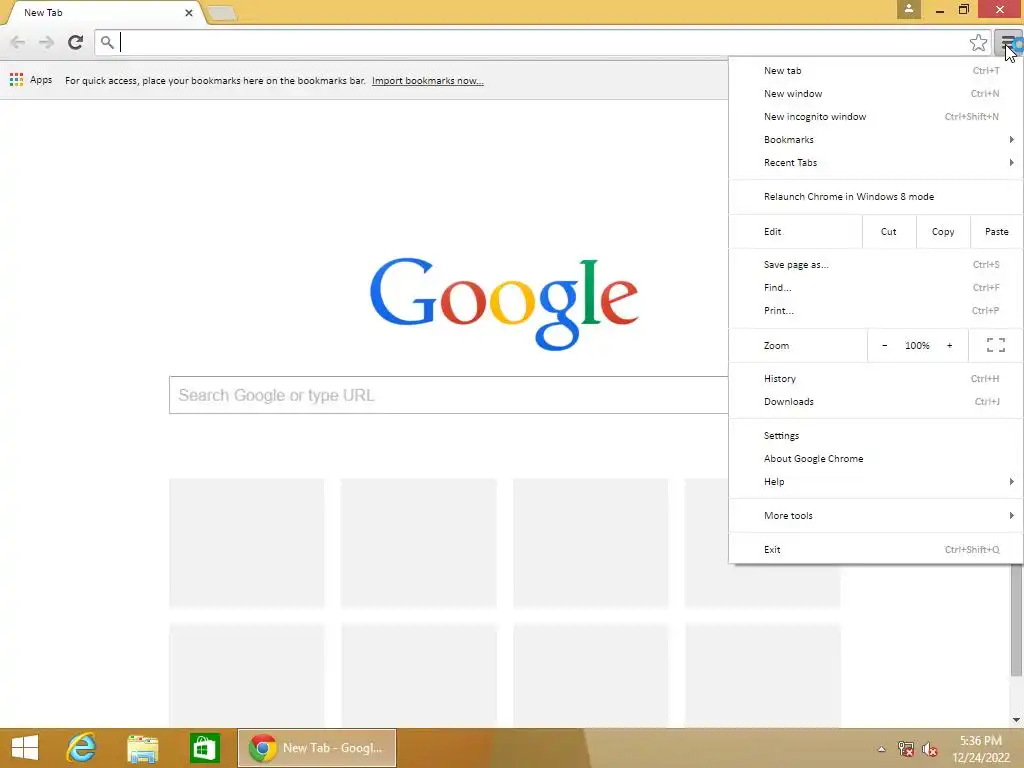Open the first most-visited thumbnail tile

coord(247,543)
